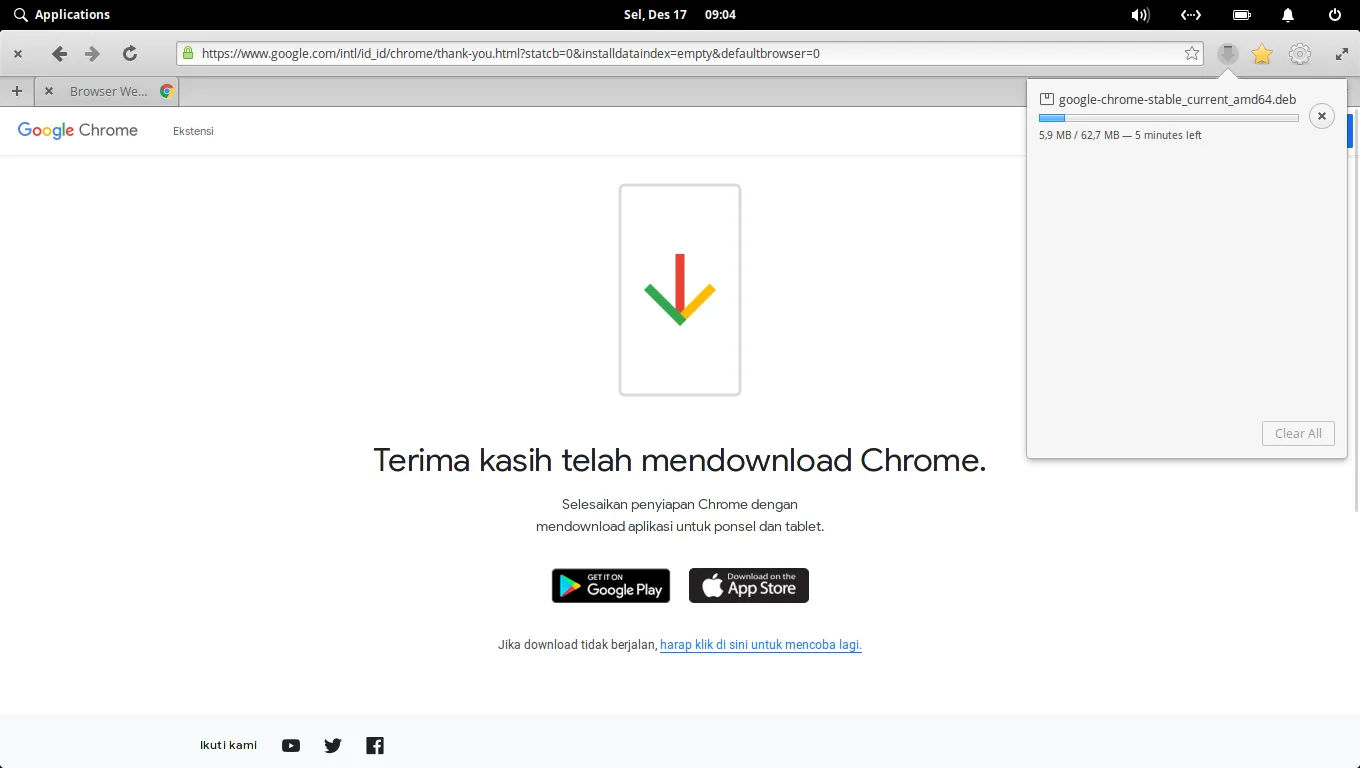Click Get it on Google Play badge
Screen dimensions: 1360x768
(611, 586)
